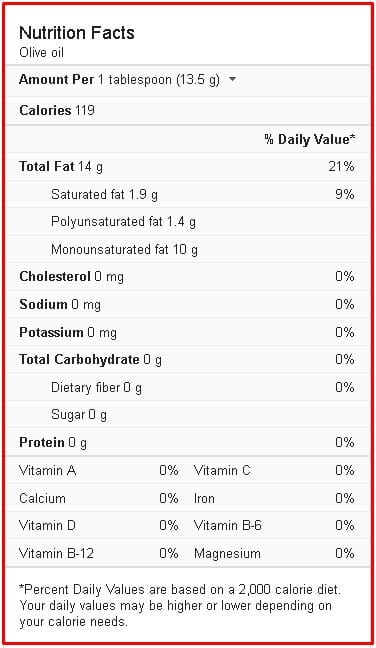Select the Cholesterol 0 mg row
The width and height of the screenshot is (376, 648).
(188, 276)
